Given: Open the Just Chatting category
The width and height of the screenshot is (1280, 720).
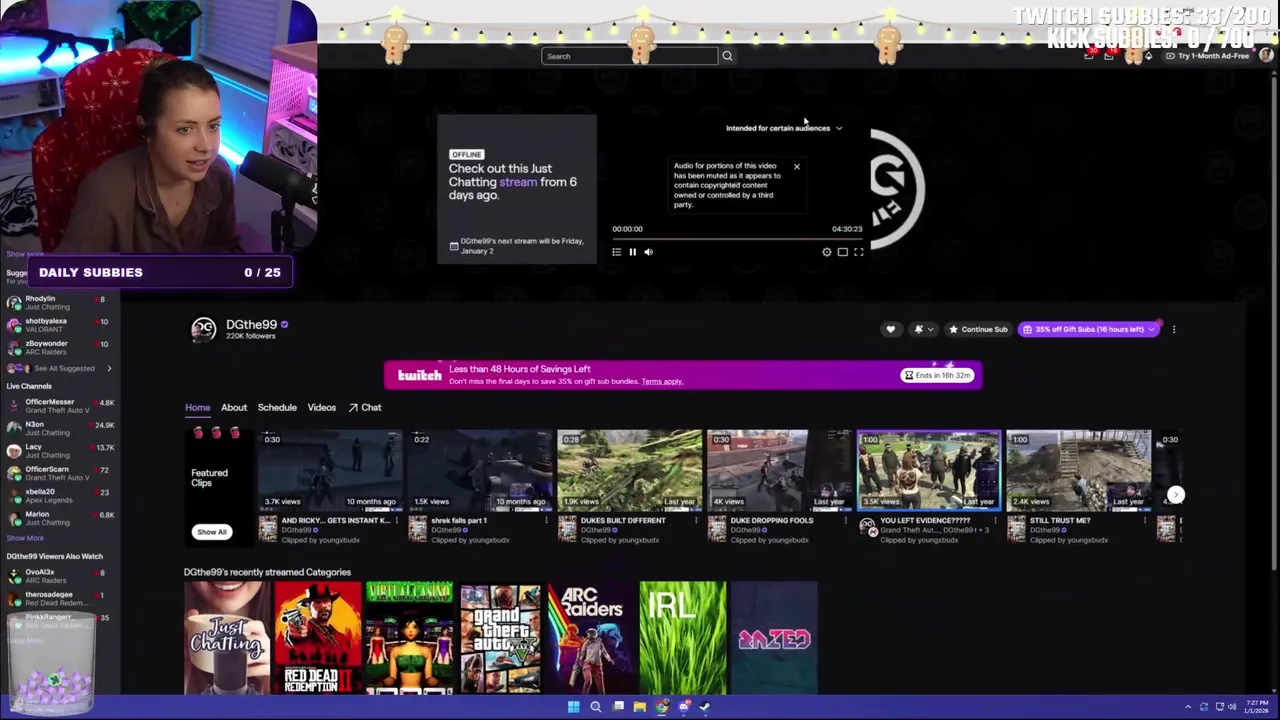Looking at the screenshot, I should coord(227,638).
